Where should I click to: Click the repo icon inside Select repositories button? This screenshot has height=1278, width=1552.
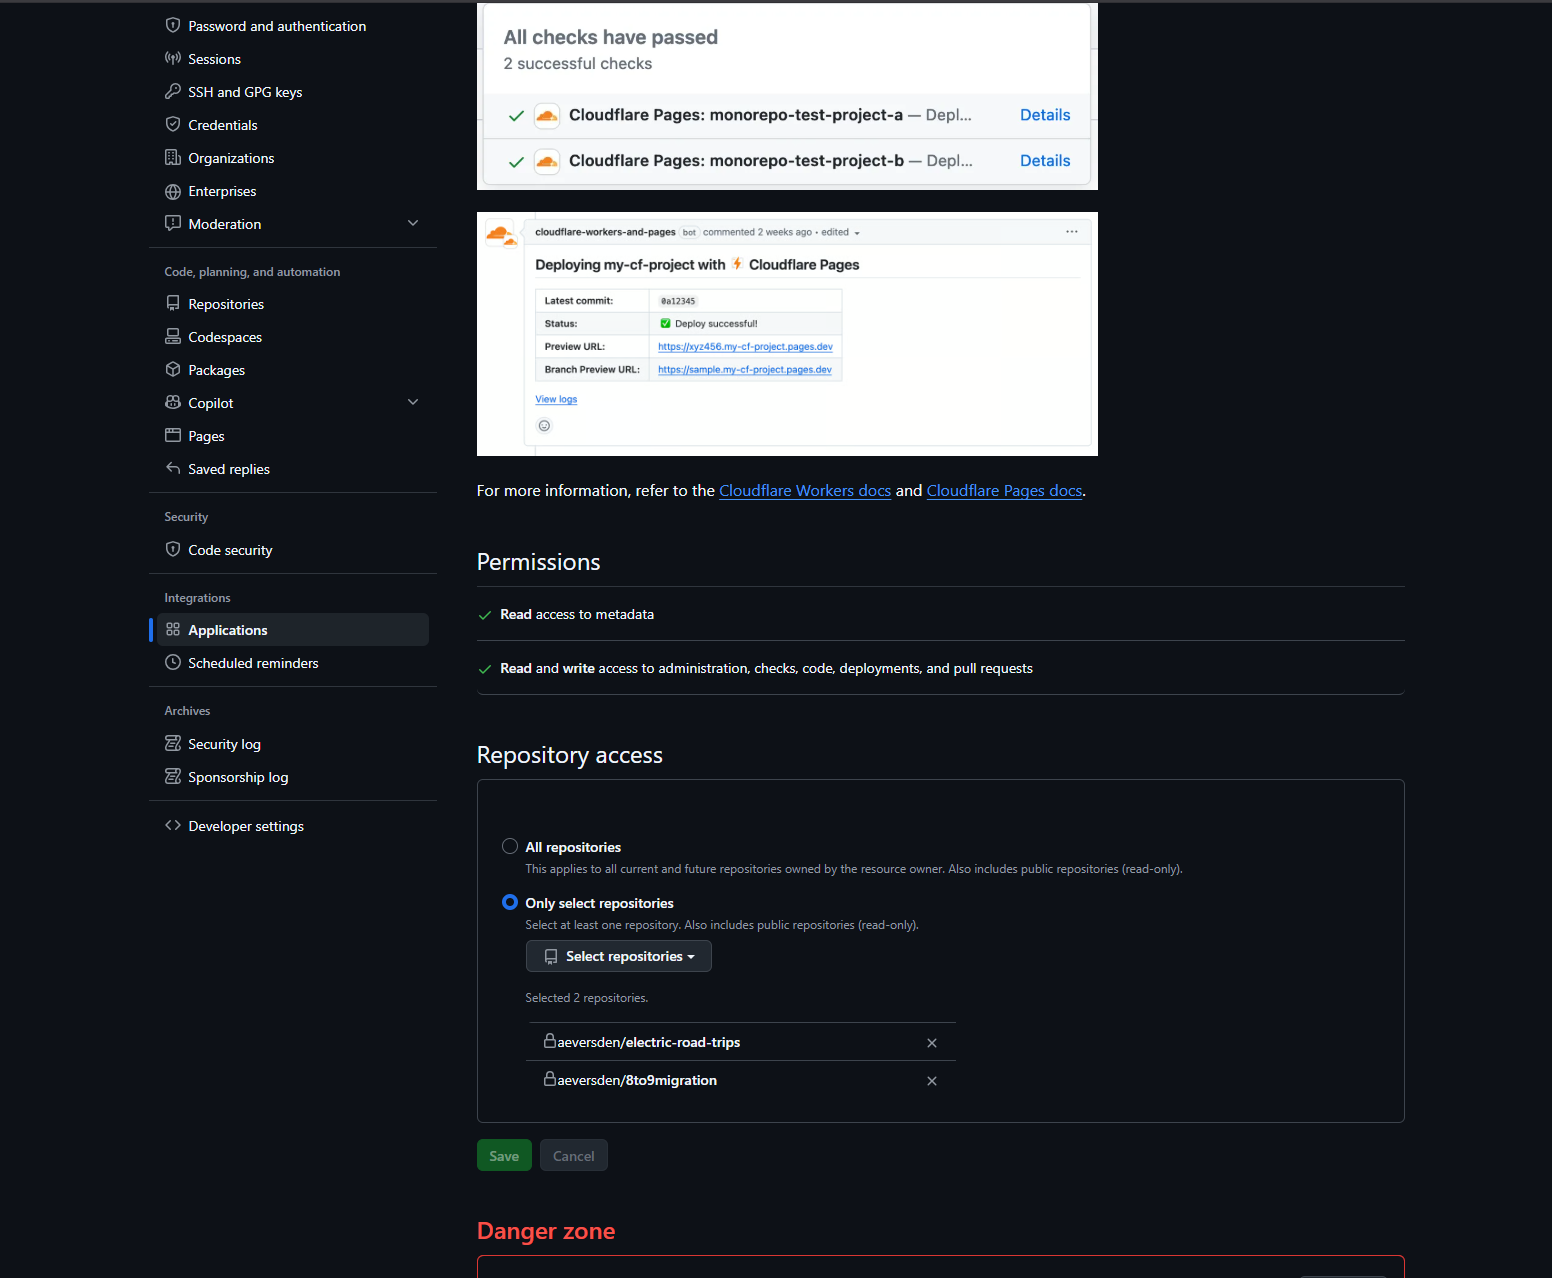point(551,957)
